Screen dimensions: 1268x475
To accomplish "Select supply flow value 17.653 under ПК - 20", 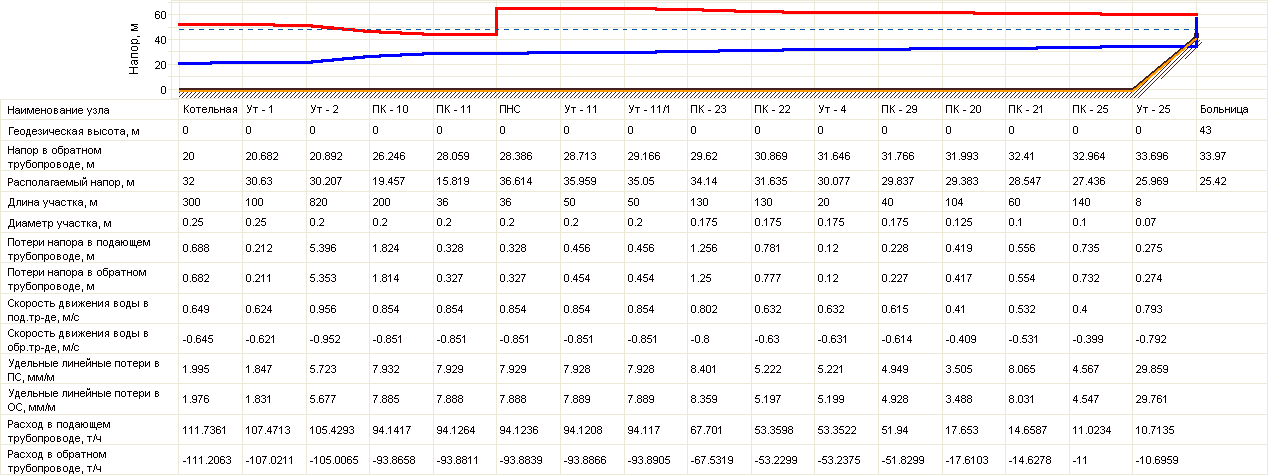I will point(962,429).
